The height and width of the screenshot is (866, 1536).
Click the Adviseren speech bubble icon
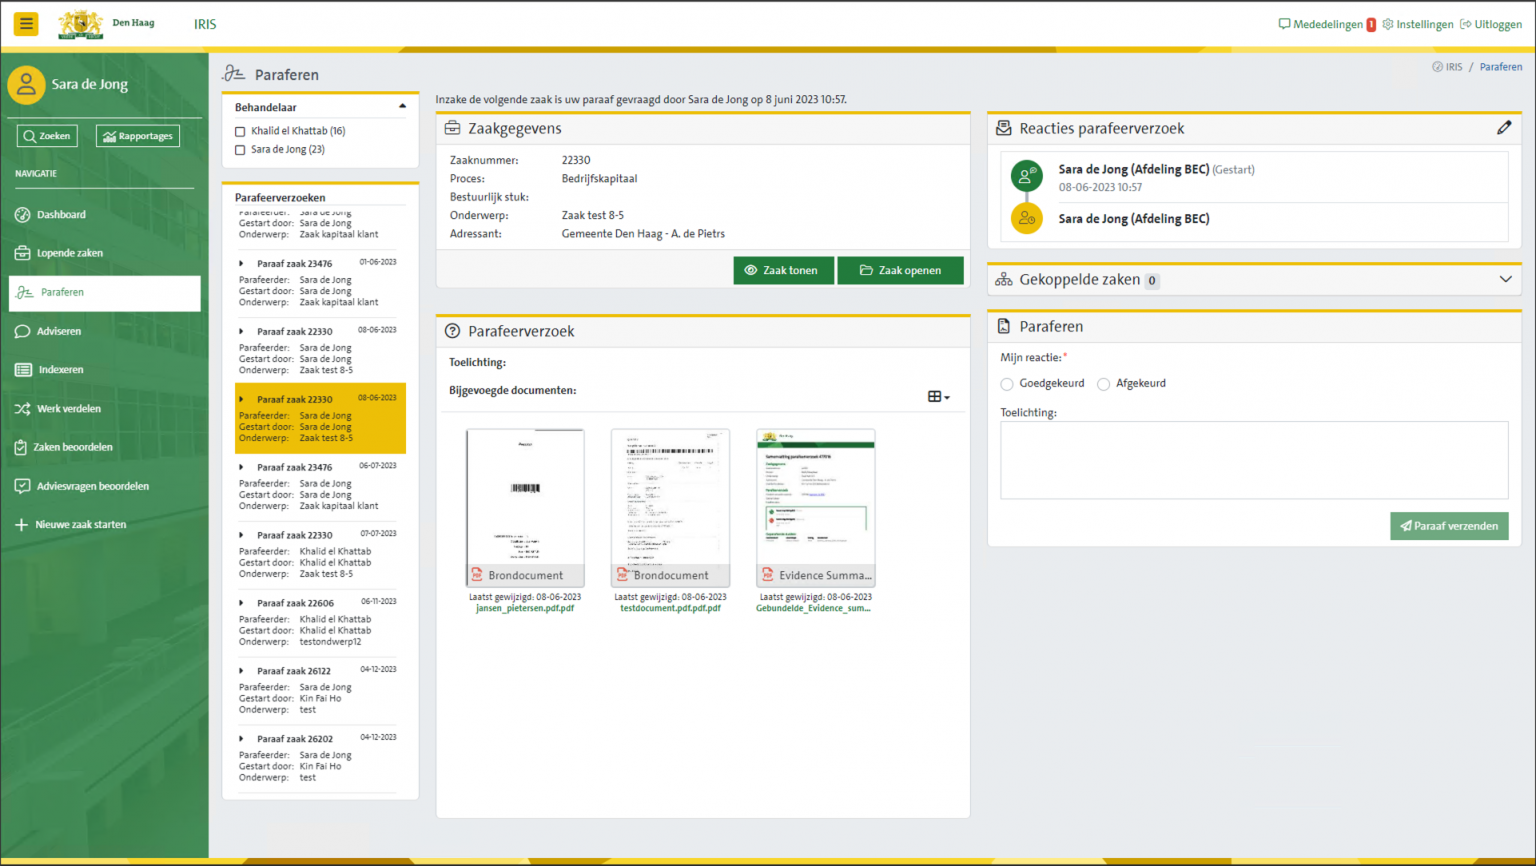pyautogui.click(x=23, y=331)
